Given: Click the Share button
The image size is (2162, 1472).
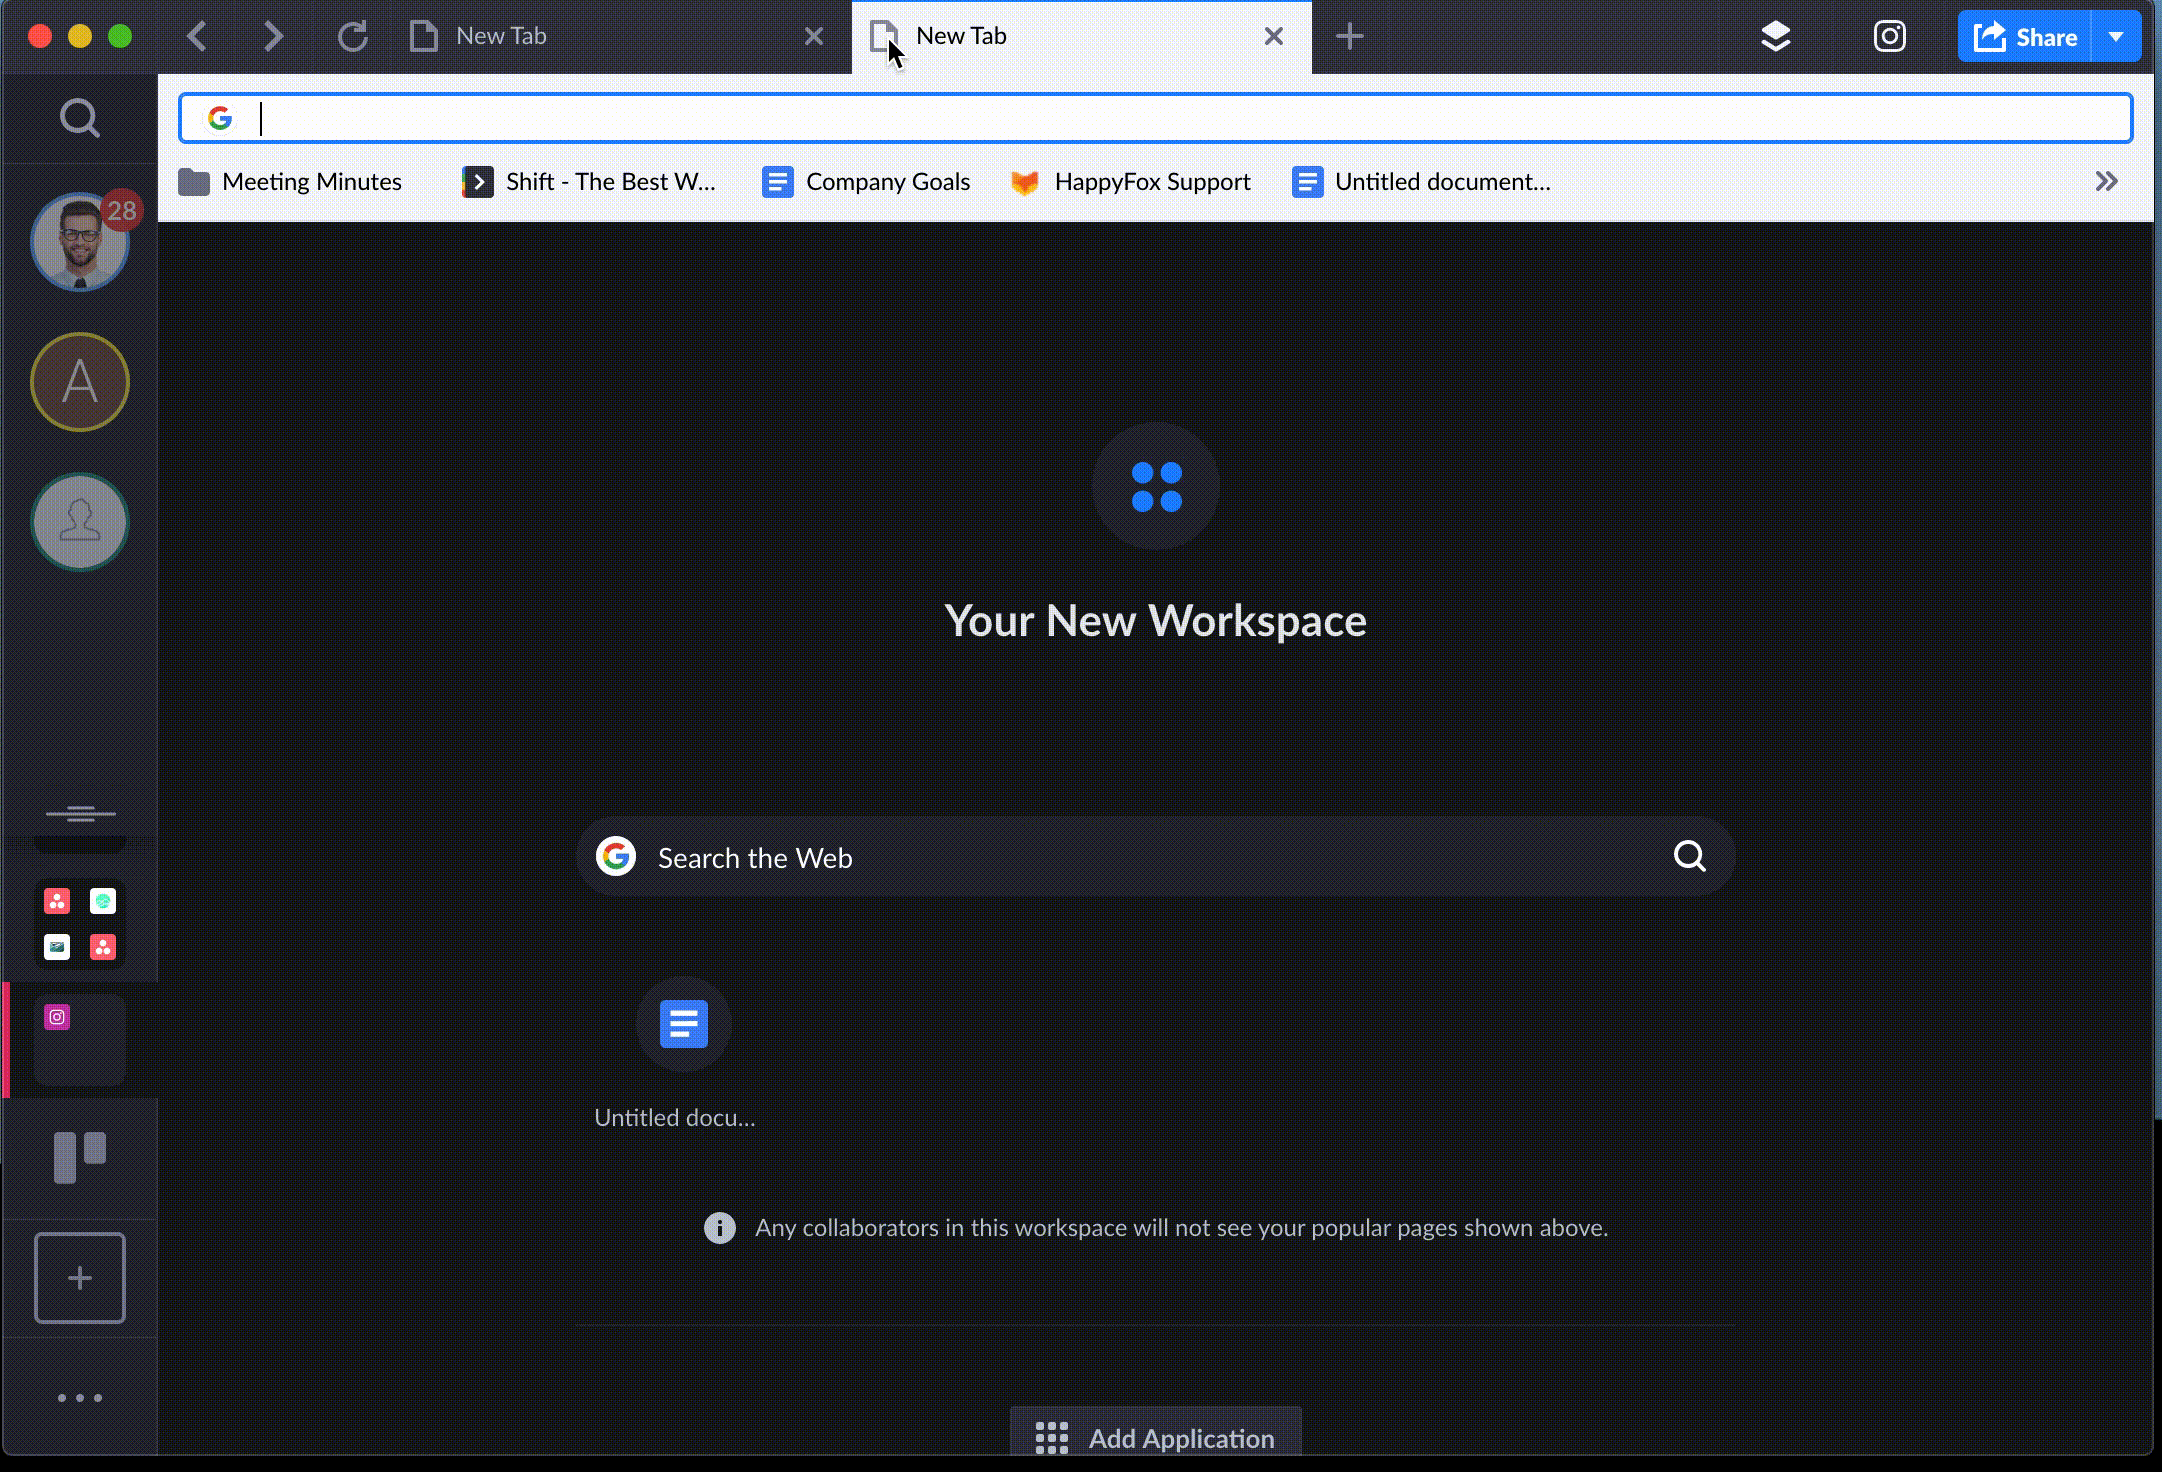Looking at the screenshot, I should [x=2025, y=37].
